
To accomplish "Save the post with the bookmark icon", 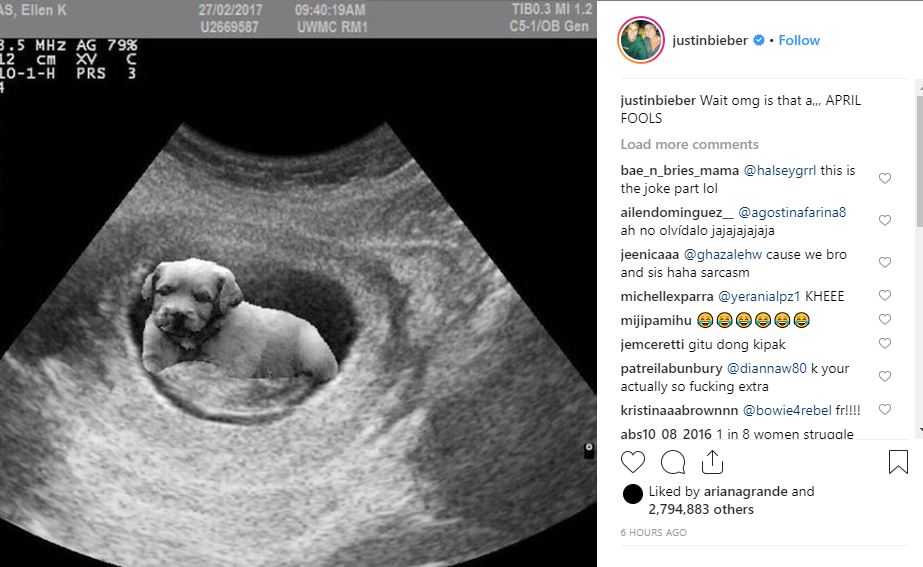I will (898, 462).
